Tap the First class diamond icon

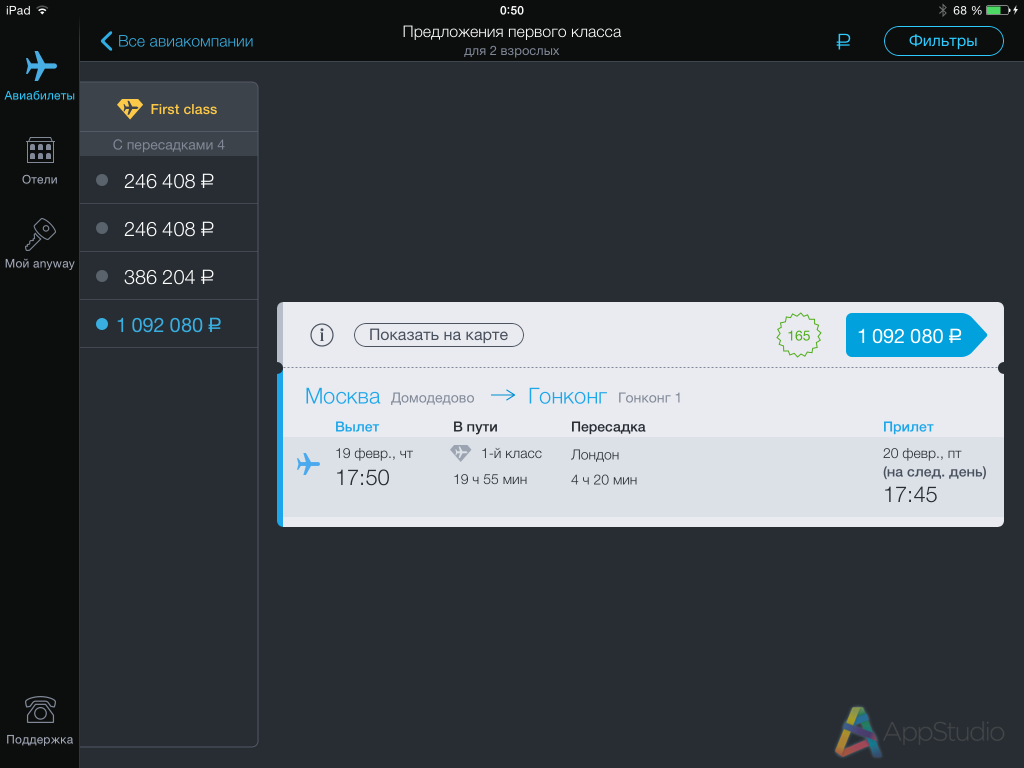[130, 109]
